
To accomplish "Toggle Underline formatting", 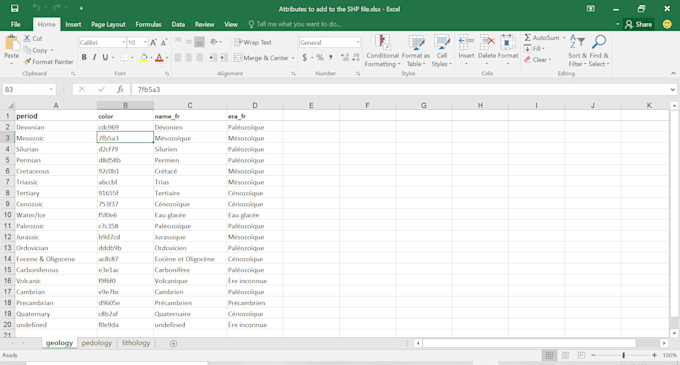I will click(105, 57).
